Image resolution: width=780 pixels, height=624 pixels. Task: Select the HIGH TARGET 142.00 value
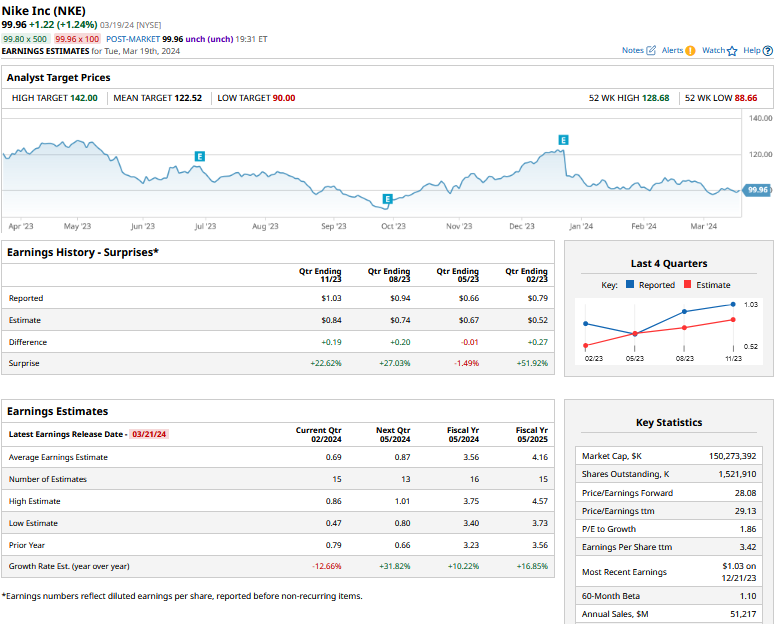pyautogui.click(x=83, y=98)
